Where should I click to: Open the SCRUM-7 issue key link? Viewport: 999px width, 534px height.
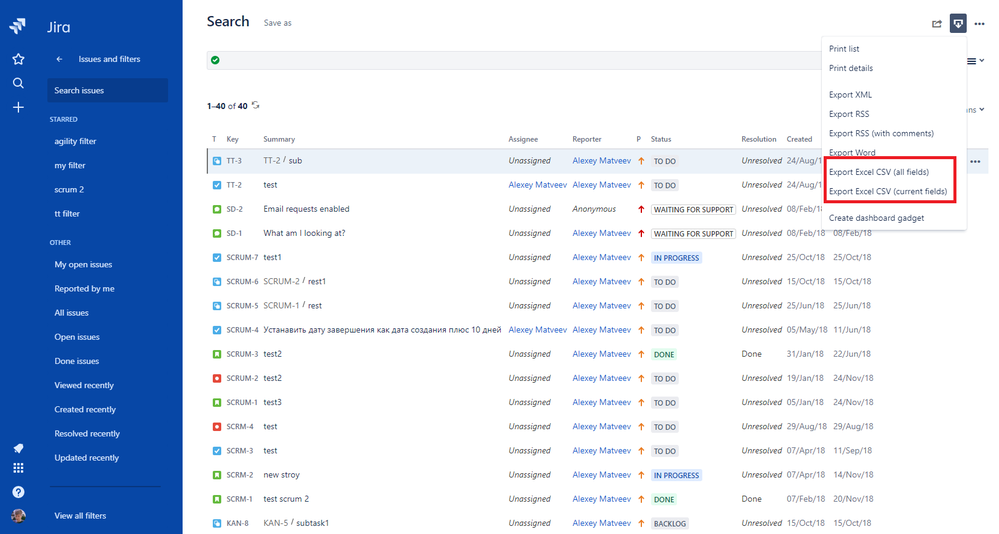(242, 257)
